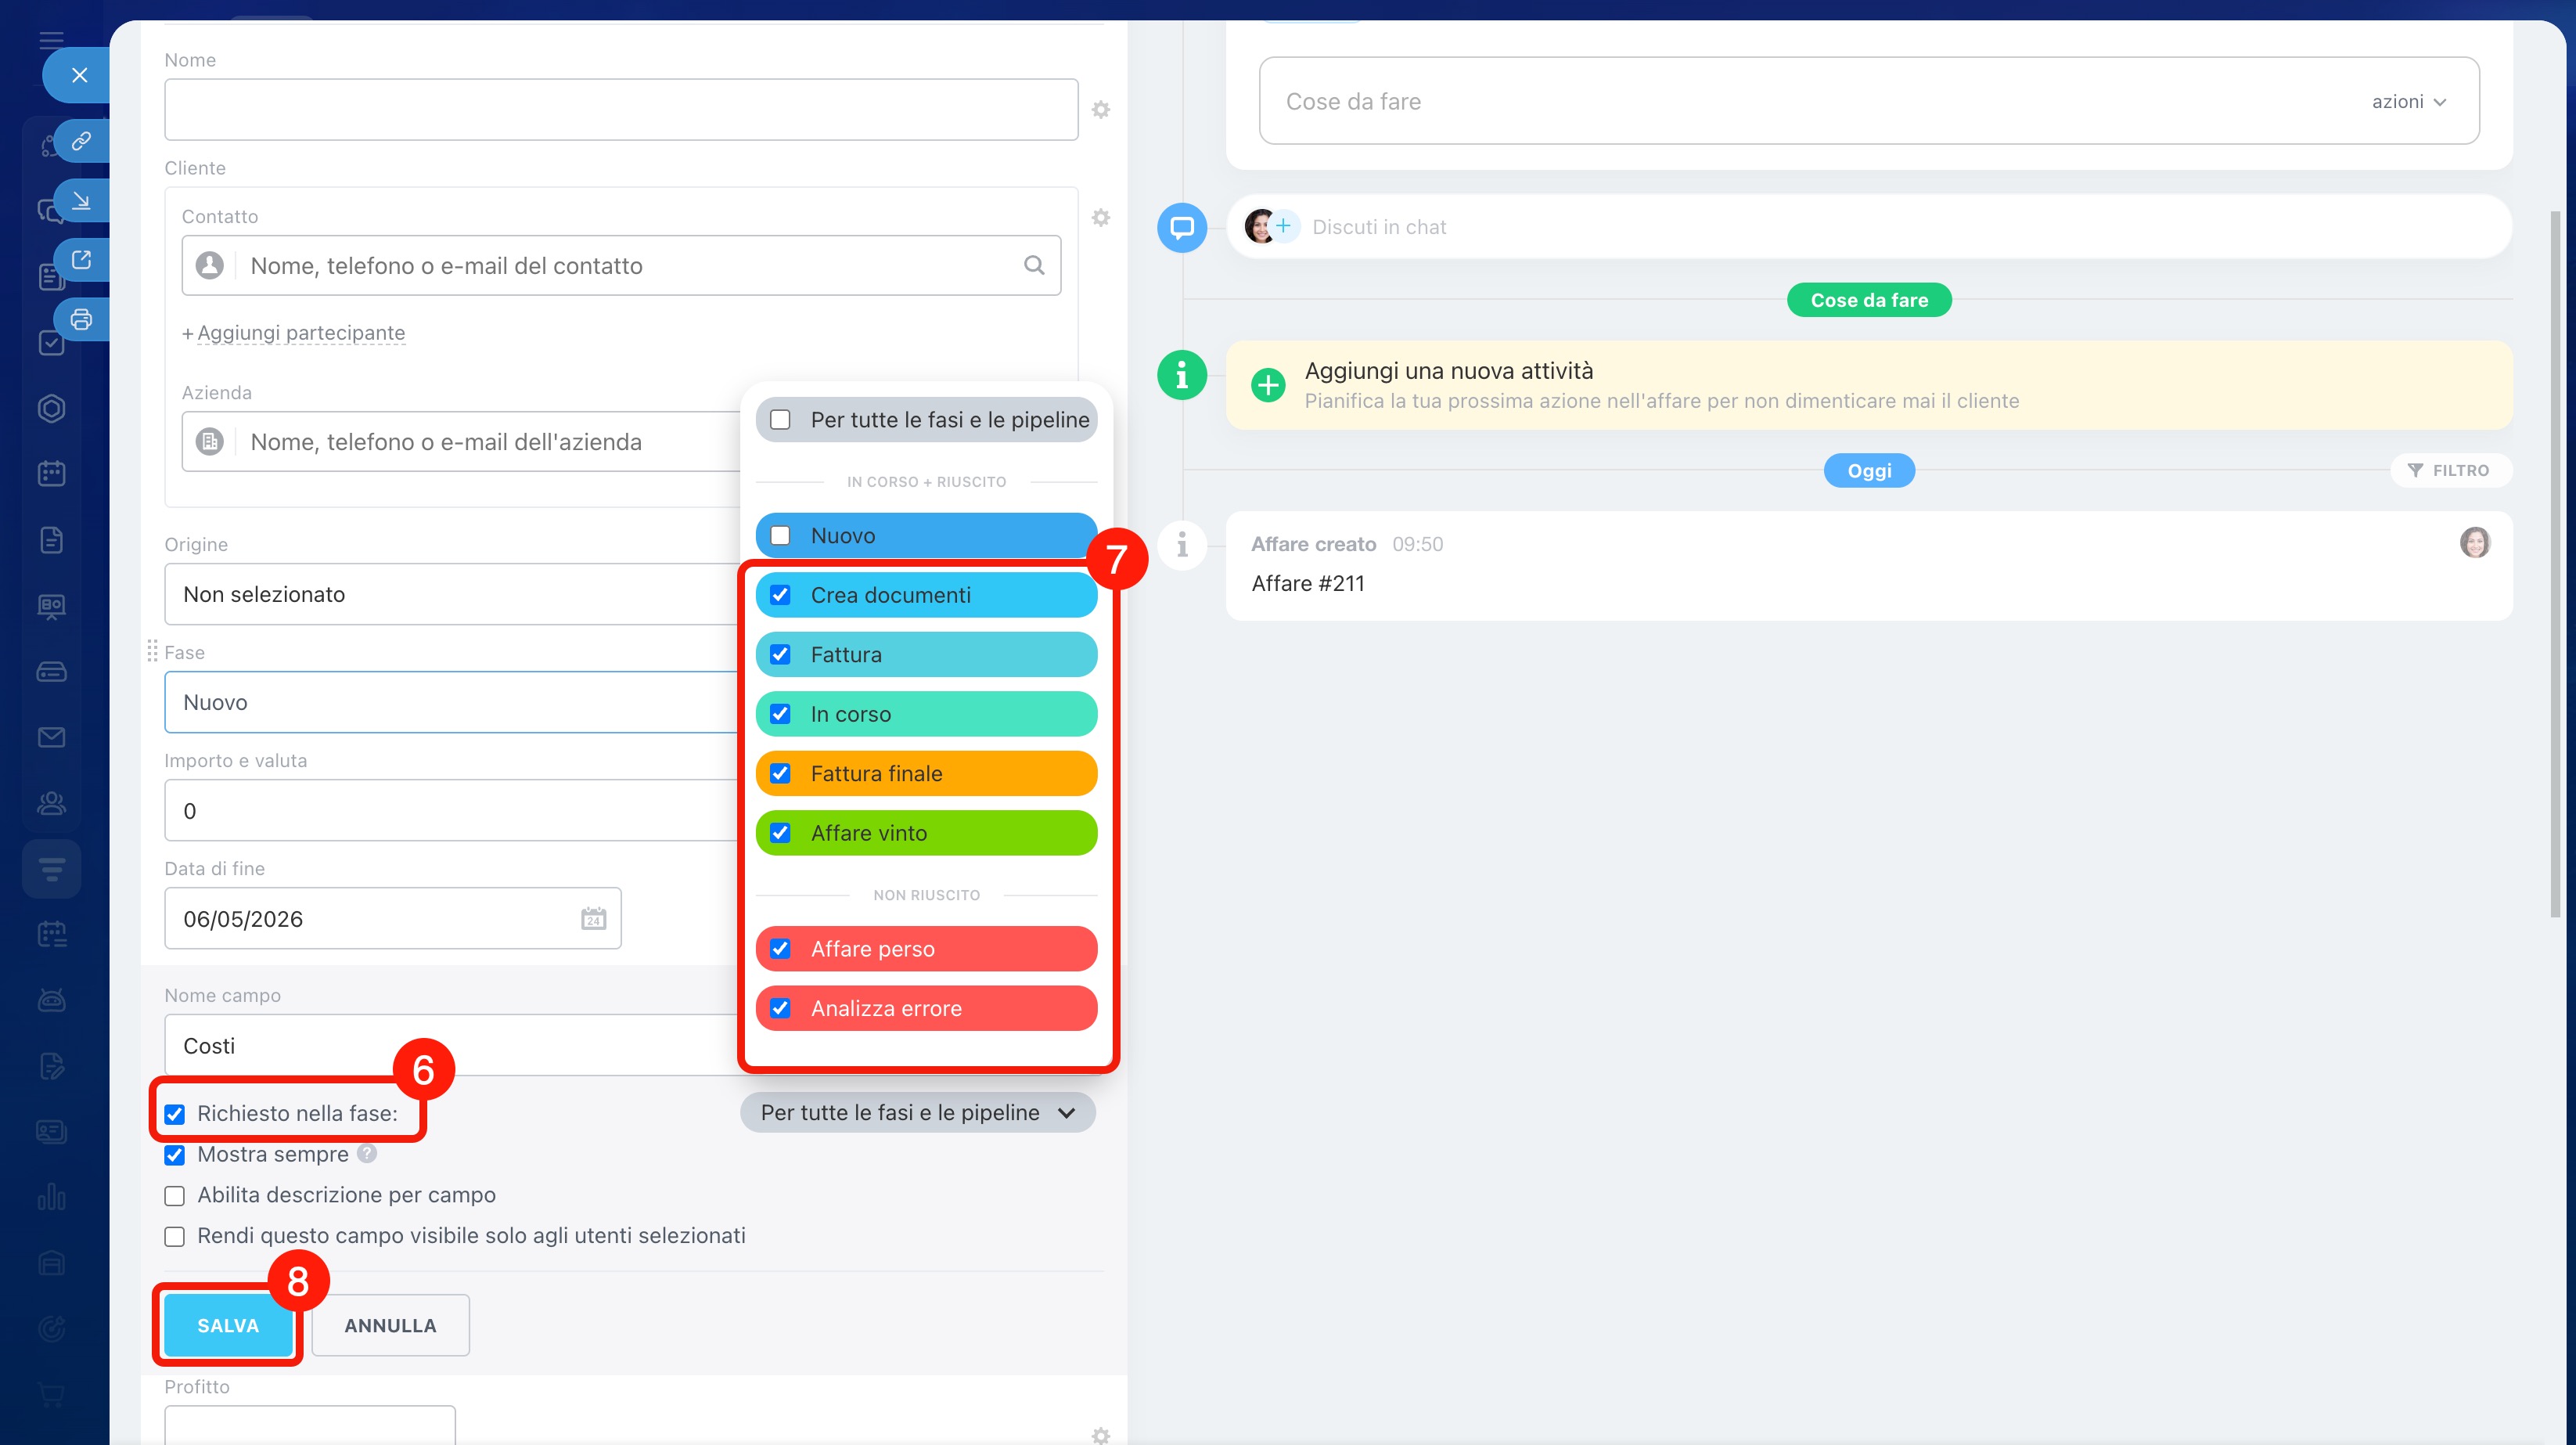Viewport: 2576px width, 1445px height.
Task: Click the print icon button
Action: point(81,320)
